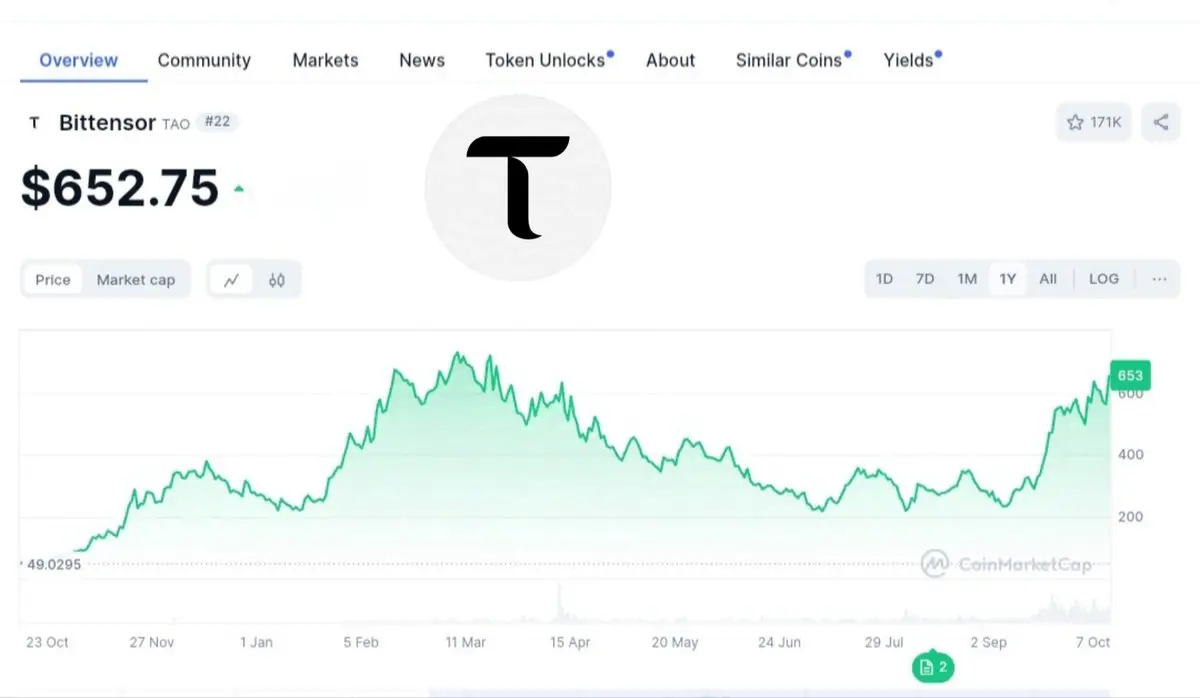Click the small Bittensor icon beside name
The image size is (1200, 698).
(x=35, y=123)
